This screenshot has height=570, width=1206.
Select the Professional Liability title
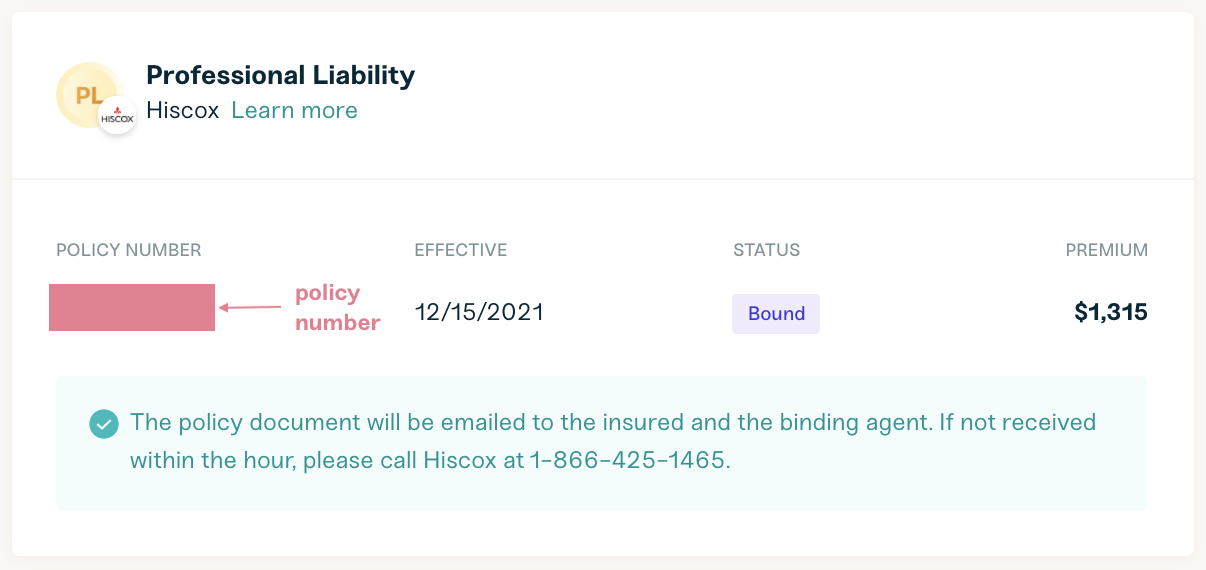(280, 75)
